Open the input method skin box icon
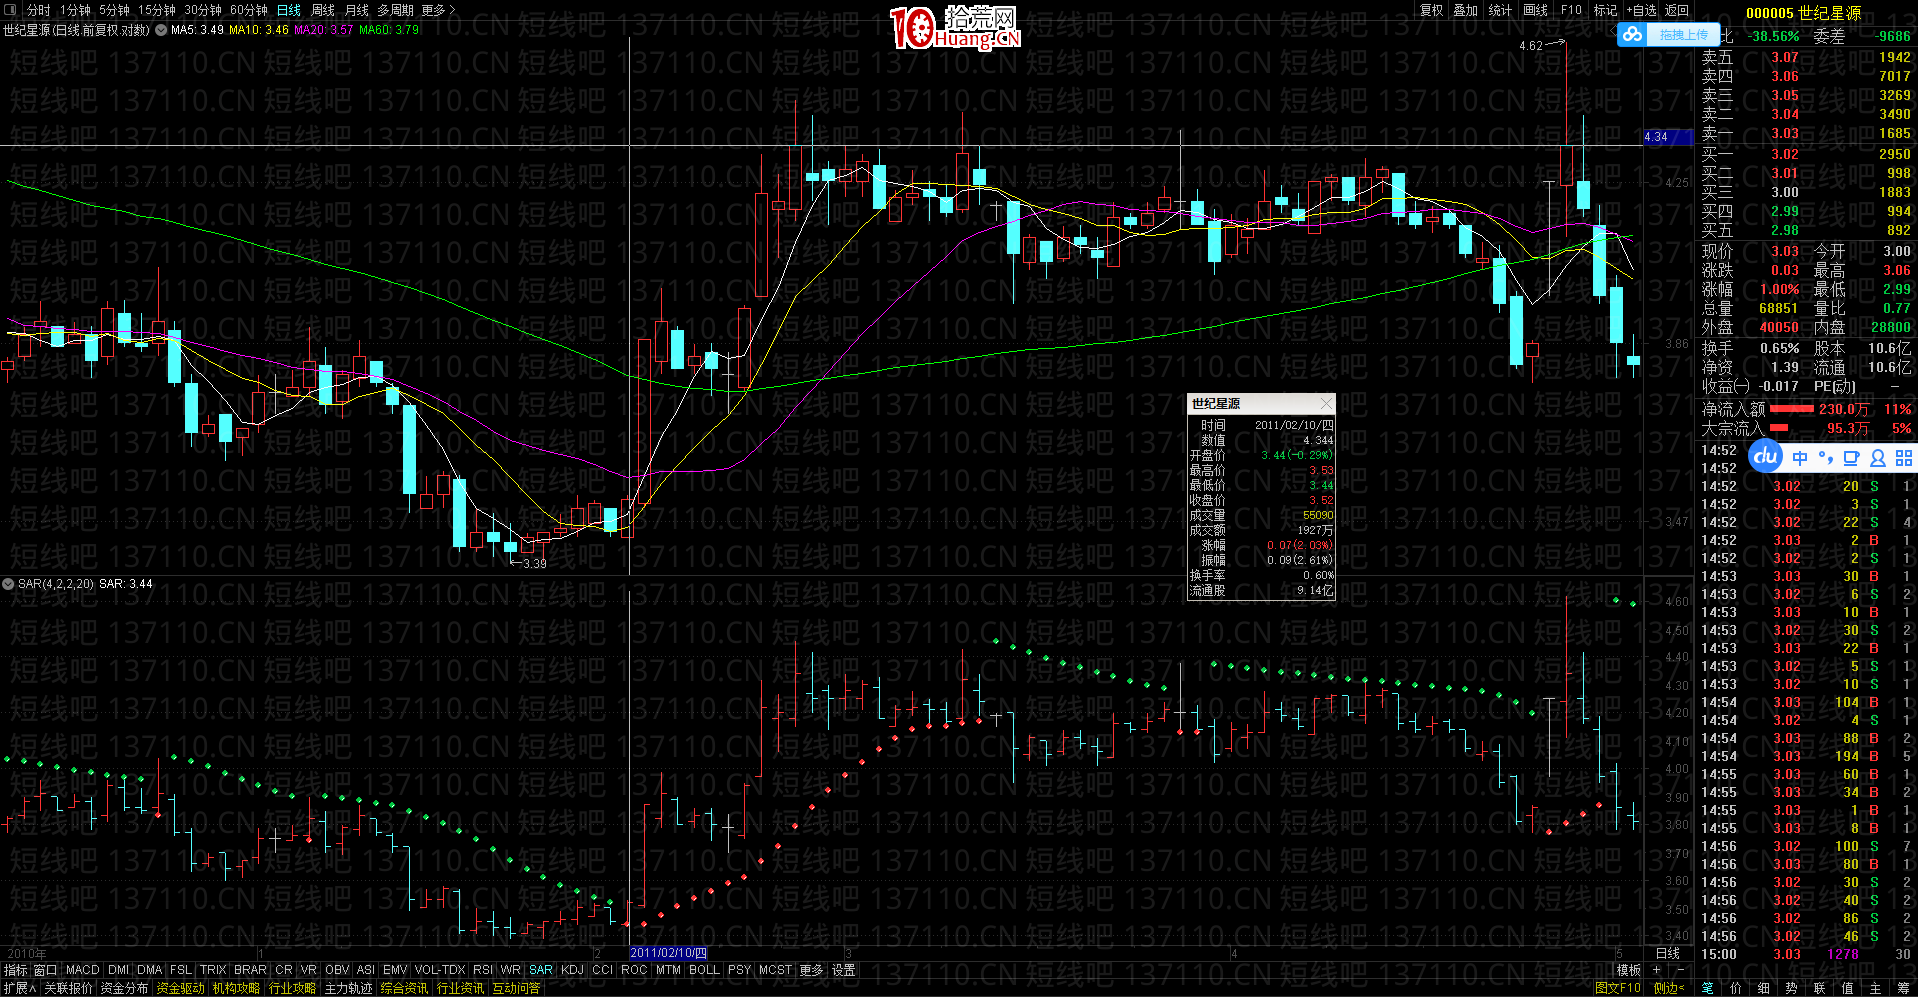 click(1851, 458)
